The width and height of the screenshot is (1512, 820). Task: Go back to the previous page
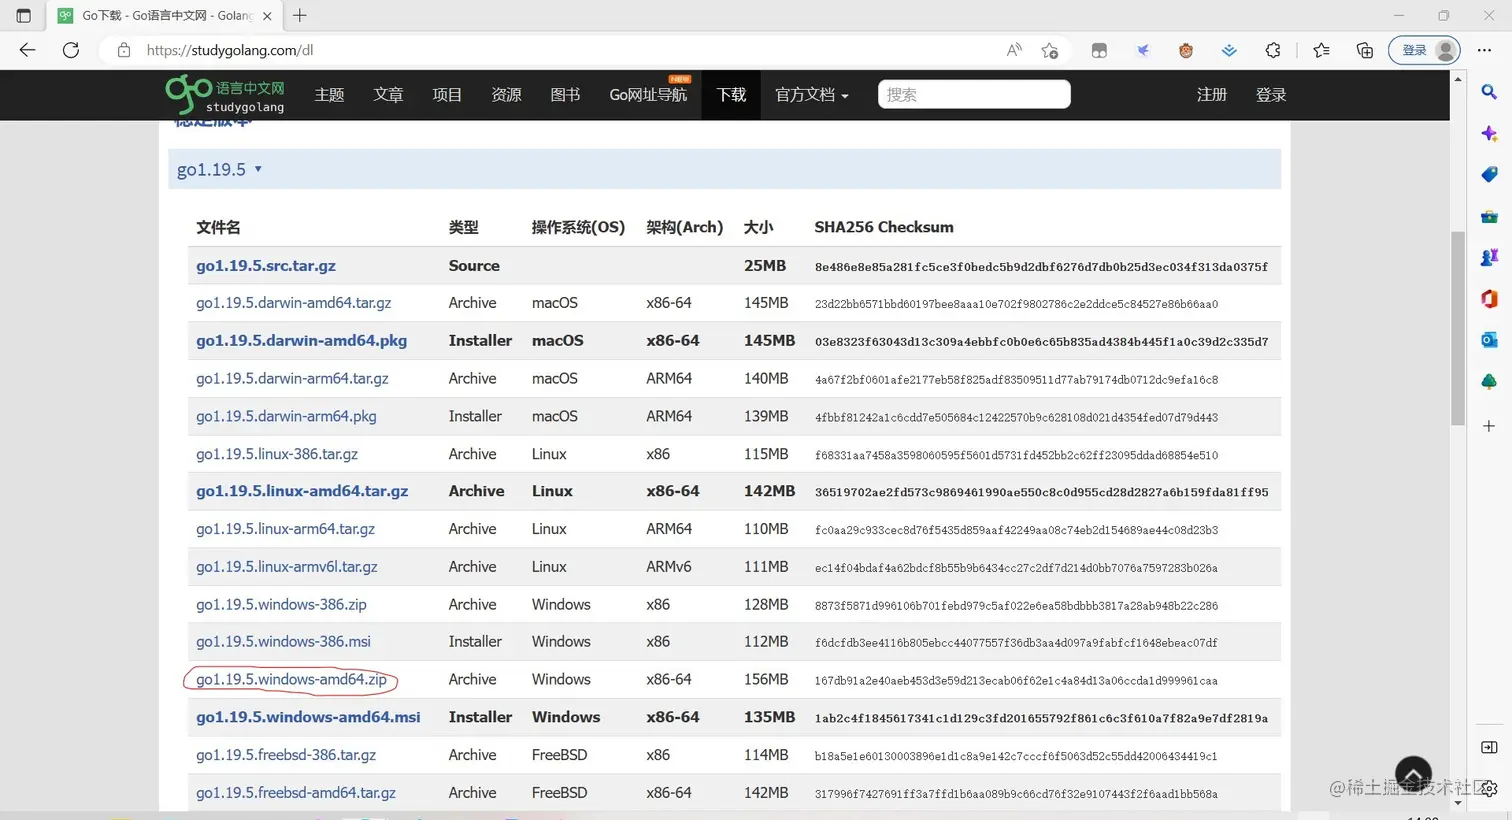click(x=27, y=50)
